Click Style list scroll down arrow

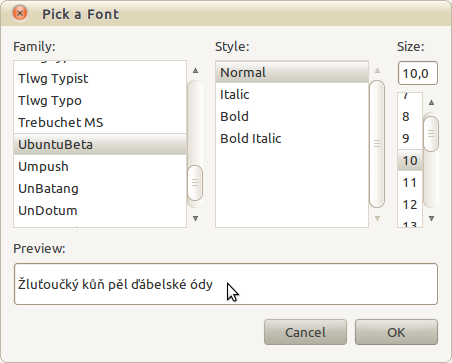pyautogui.click(x=377, y=218)
